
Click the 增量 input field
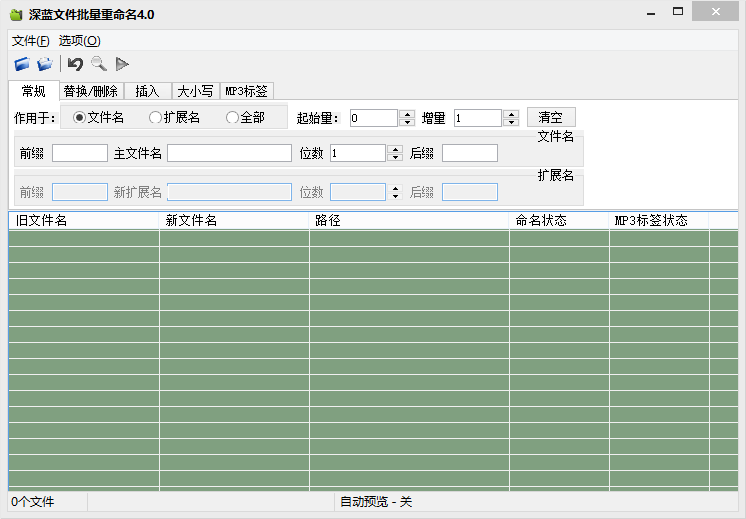coord(478,118)
